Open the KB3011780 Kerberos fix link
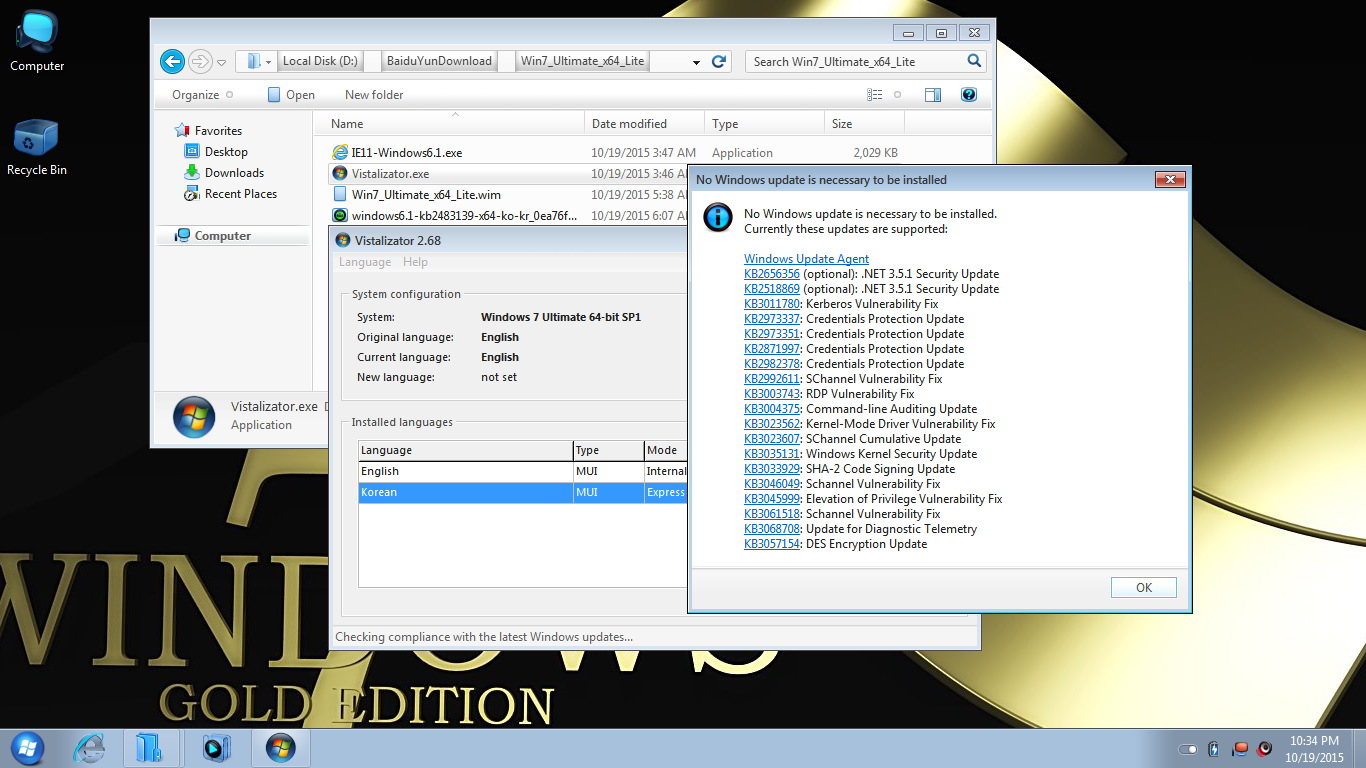This screenshot has height=768, width=1366. pos(772,304)
